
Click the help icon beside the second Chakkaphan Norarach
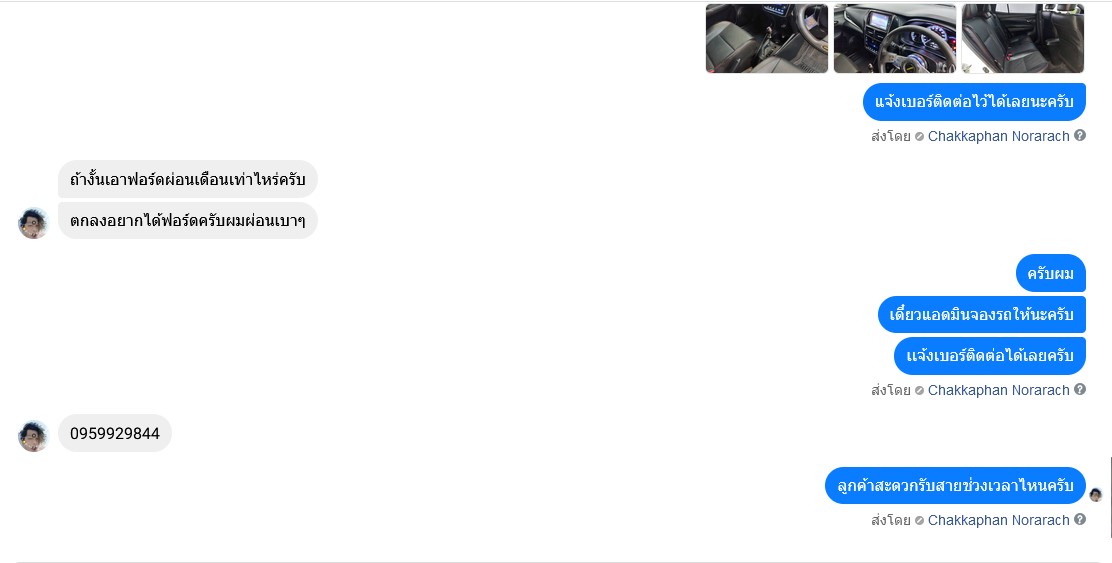(1080, 389)
